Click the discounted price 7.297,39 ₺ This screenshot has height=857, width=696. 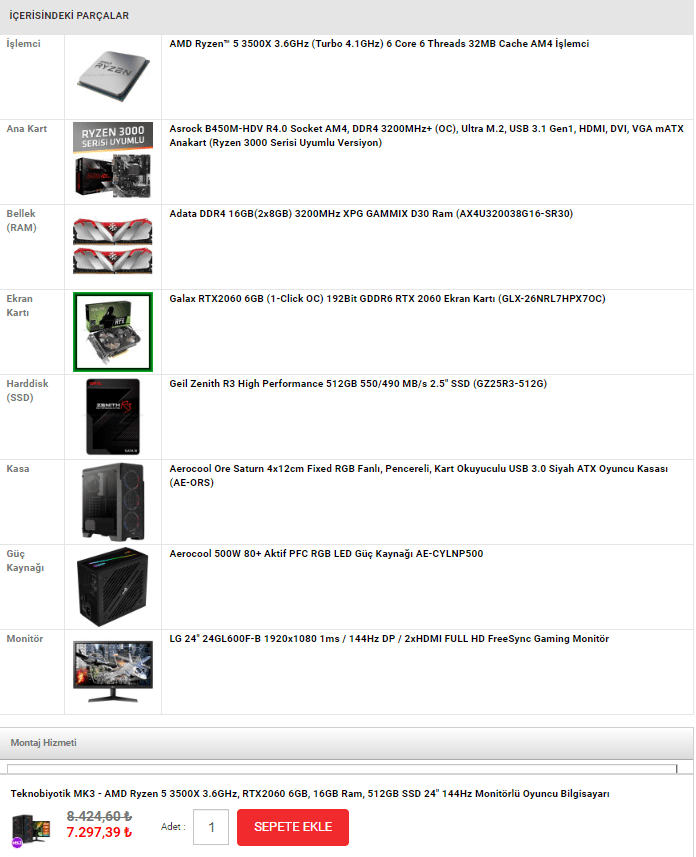tap(99, 832)
